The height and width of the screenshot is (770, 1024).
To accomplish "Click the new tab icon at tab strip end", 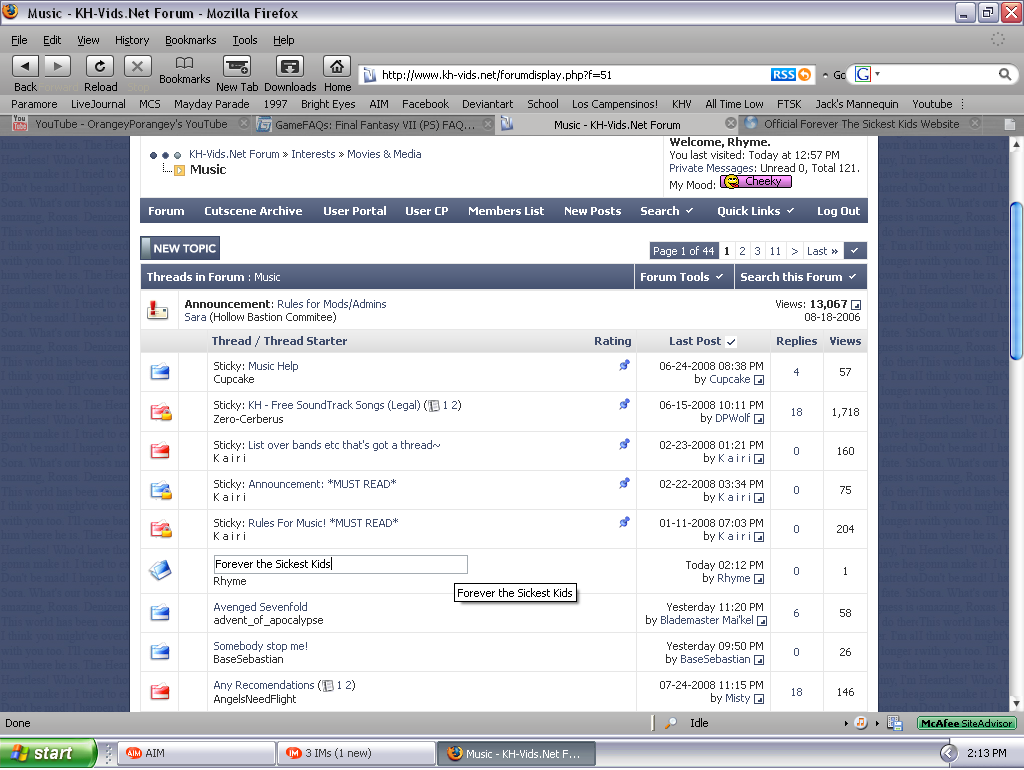I will pos(1010,124).
